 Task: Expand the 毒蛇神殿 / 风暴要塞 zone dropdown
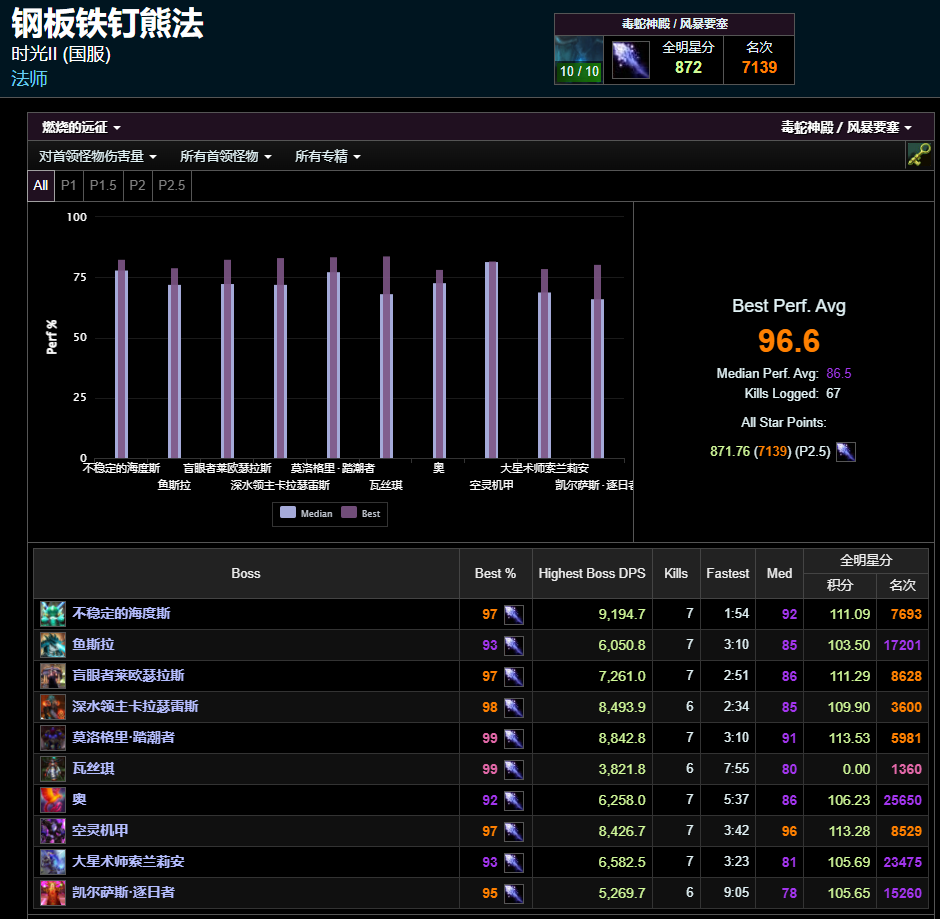pyautogui.click(x=846, y=128)
